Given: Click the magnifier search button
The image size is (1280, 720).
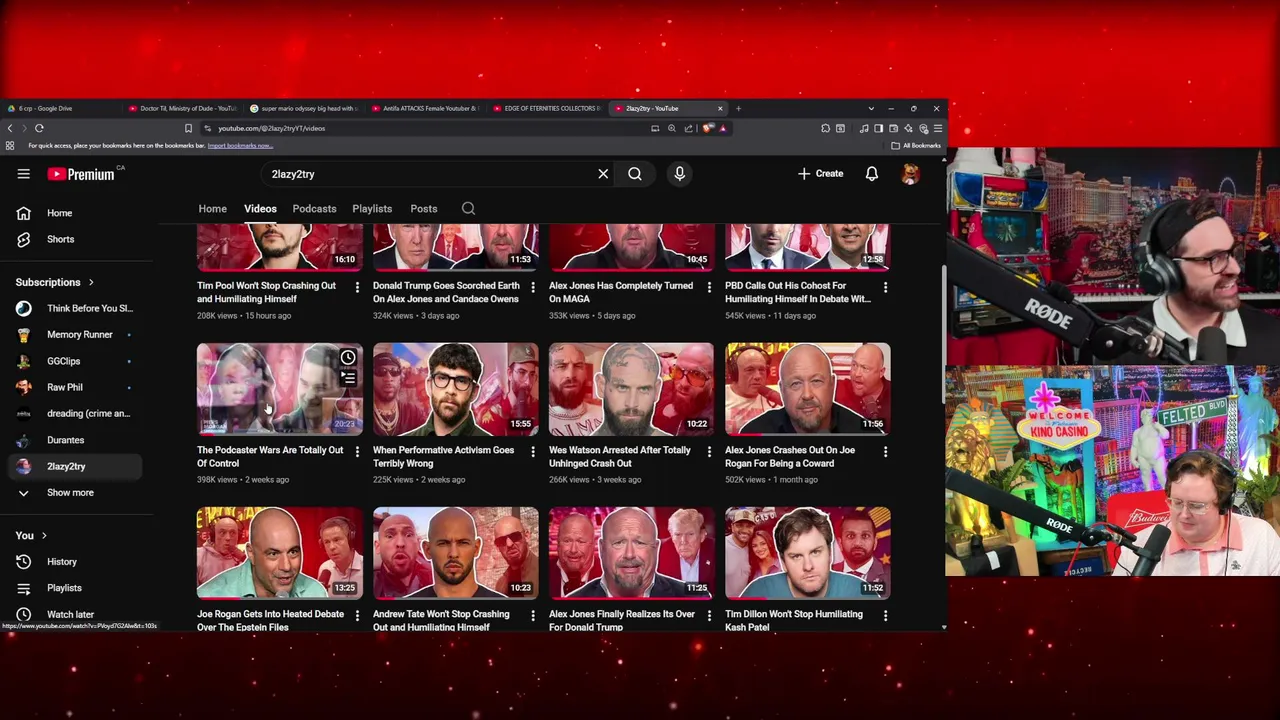Looking at the screenshot, I should coord(635,174).
